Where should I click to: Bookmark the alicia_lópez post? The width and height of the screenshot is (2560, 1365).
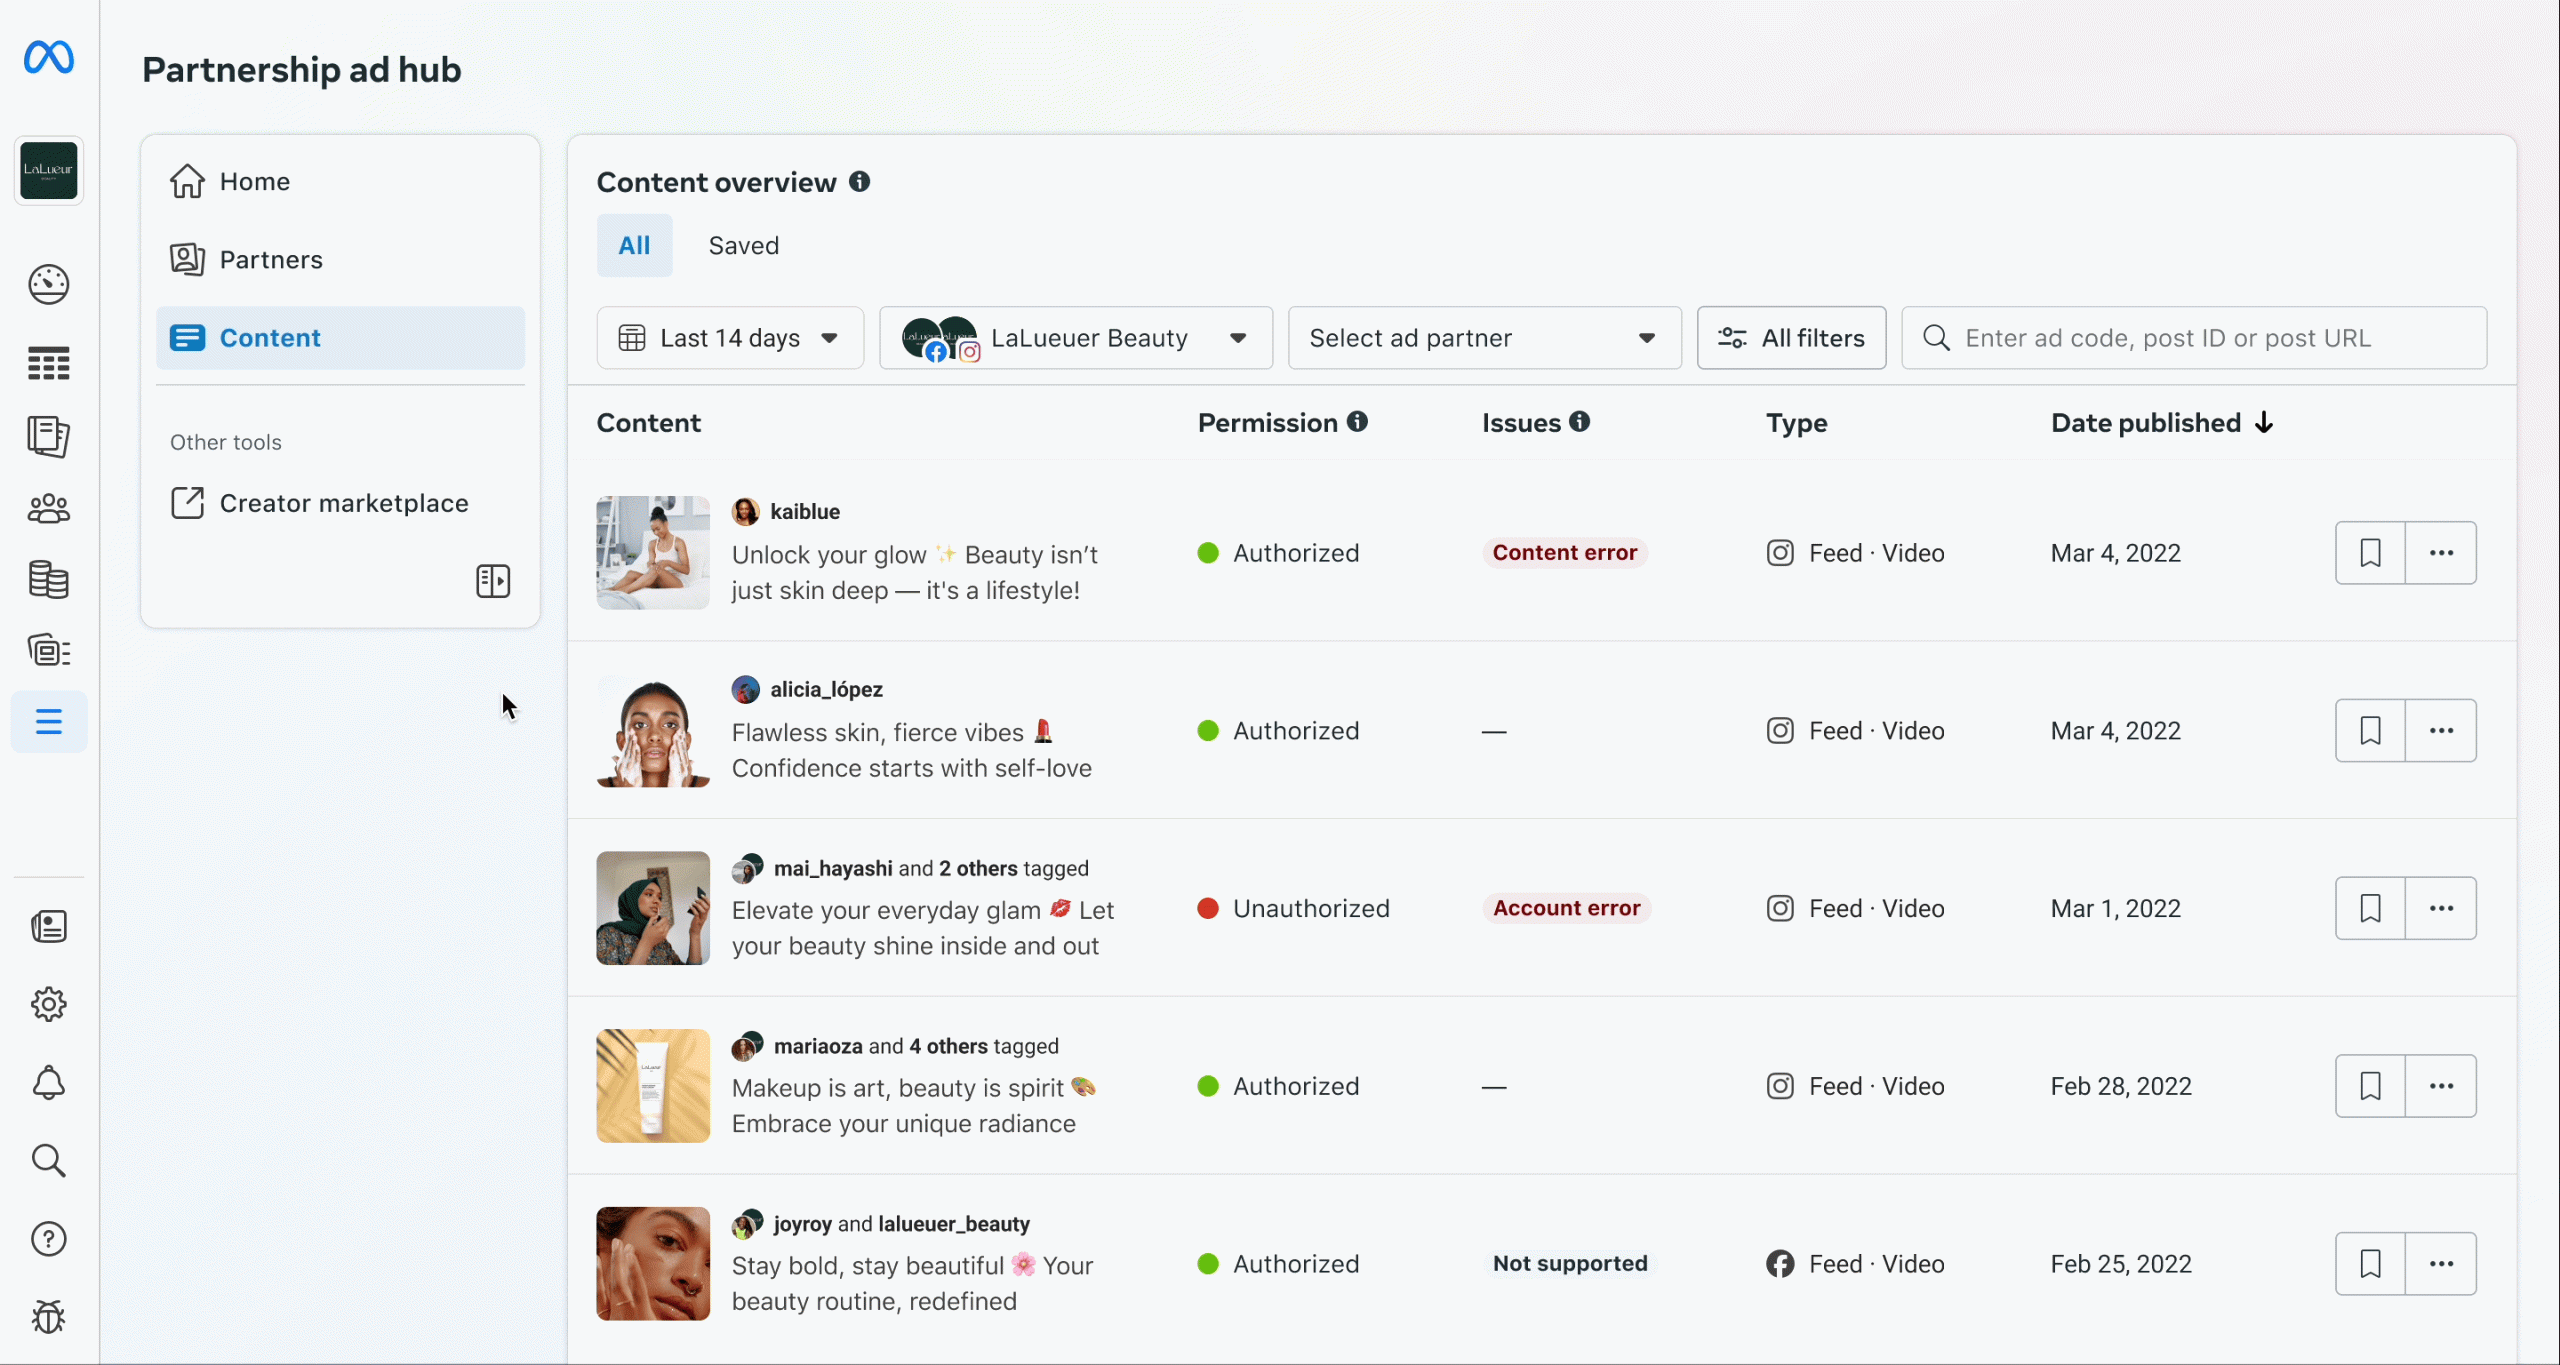pyautogui.click(x=2370, y=731)
